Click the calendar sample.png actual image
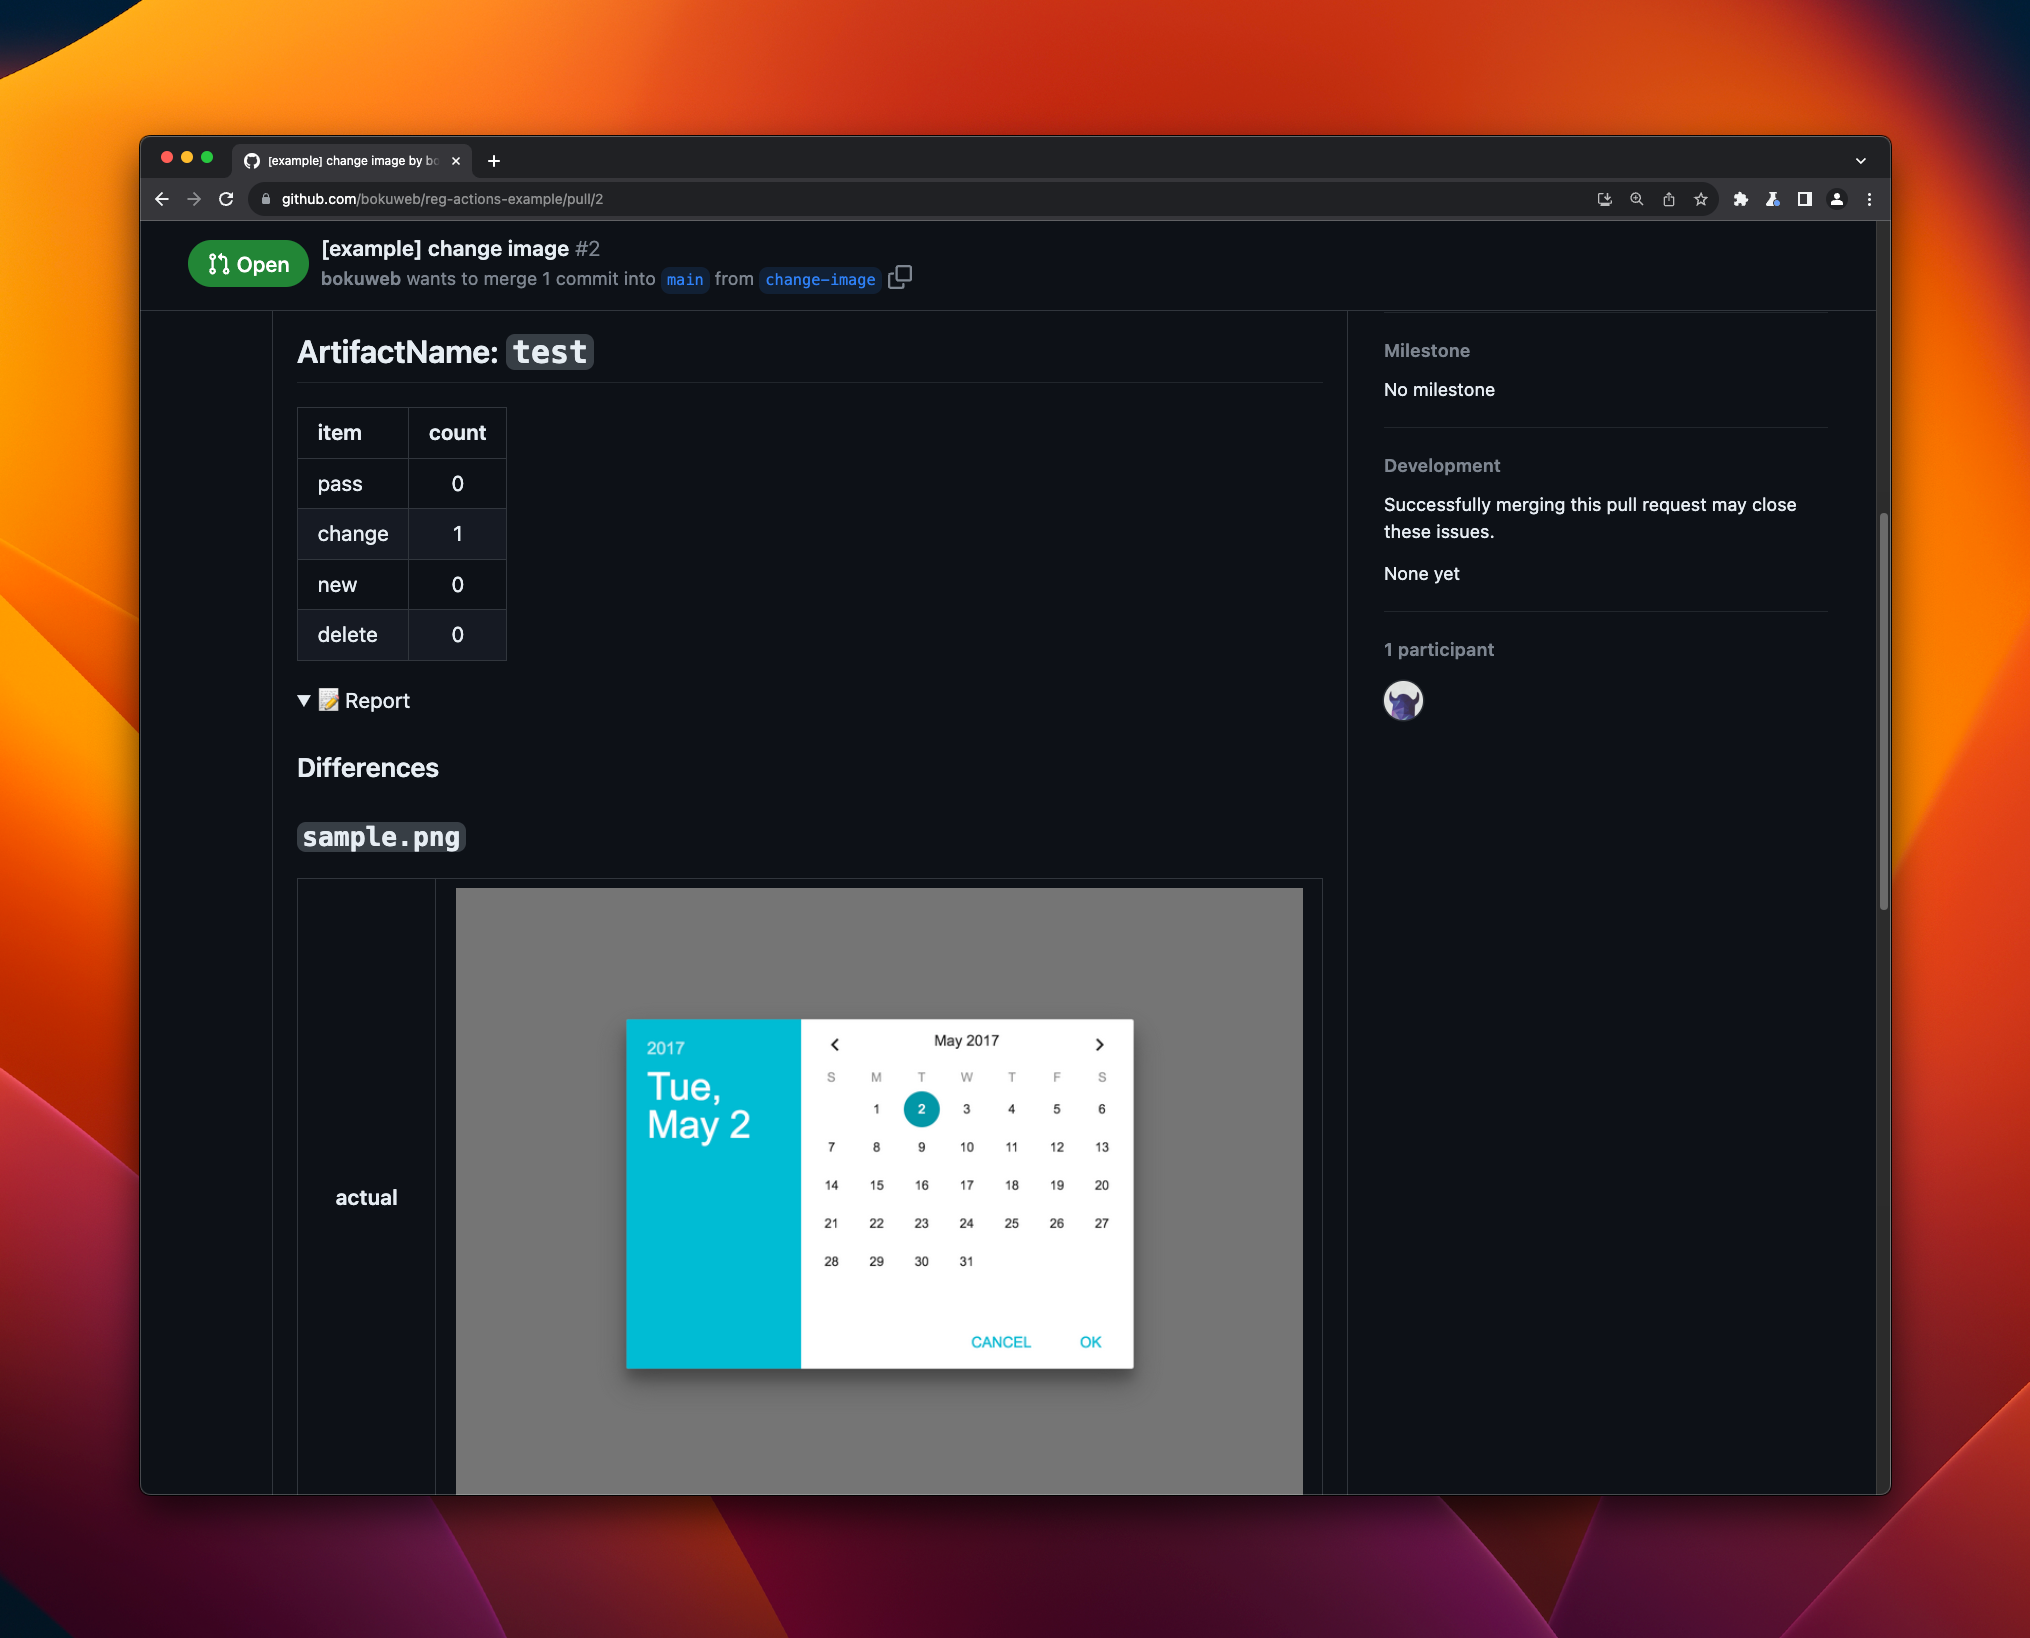The image size is (2030, 1638). [879, 1190]
